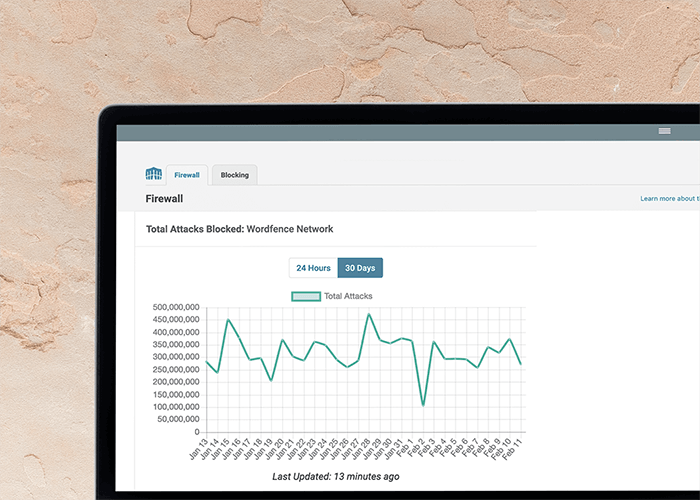Switch to the Firewall tab
This screenshot has width=700, height=500.
187,175
